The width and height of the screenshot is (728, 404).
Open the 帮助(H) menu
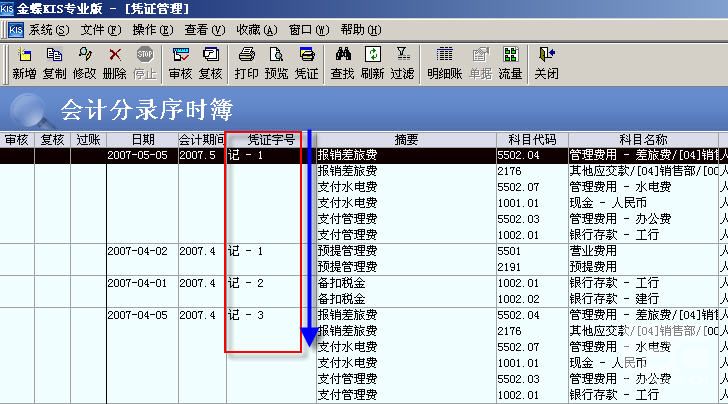point(360,30)
